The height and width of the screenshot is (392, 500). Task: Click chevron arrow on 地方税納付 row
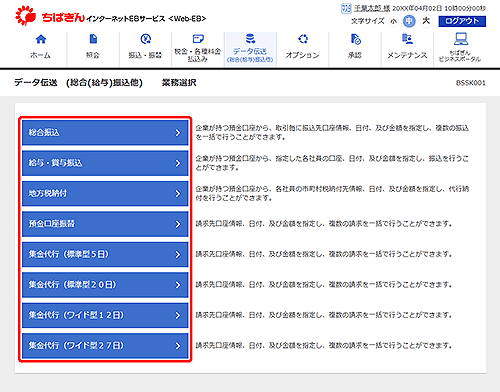pos(178,194)
